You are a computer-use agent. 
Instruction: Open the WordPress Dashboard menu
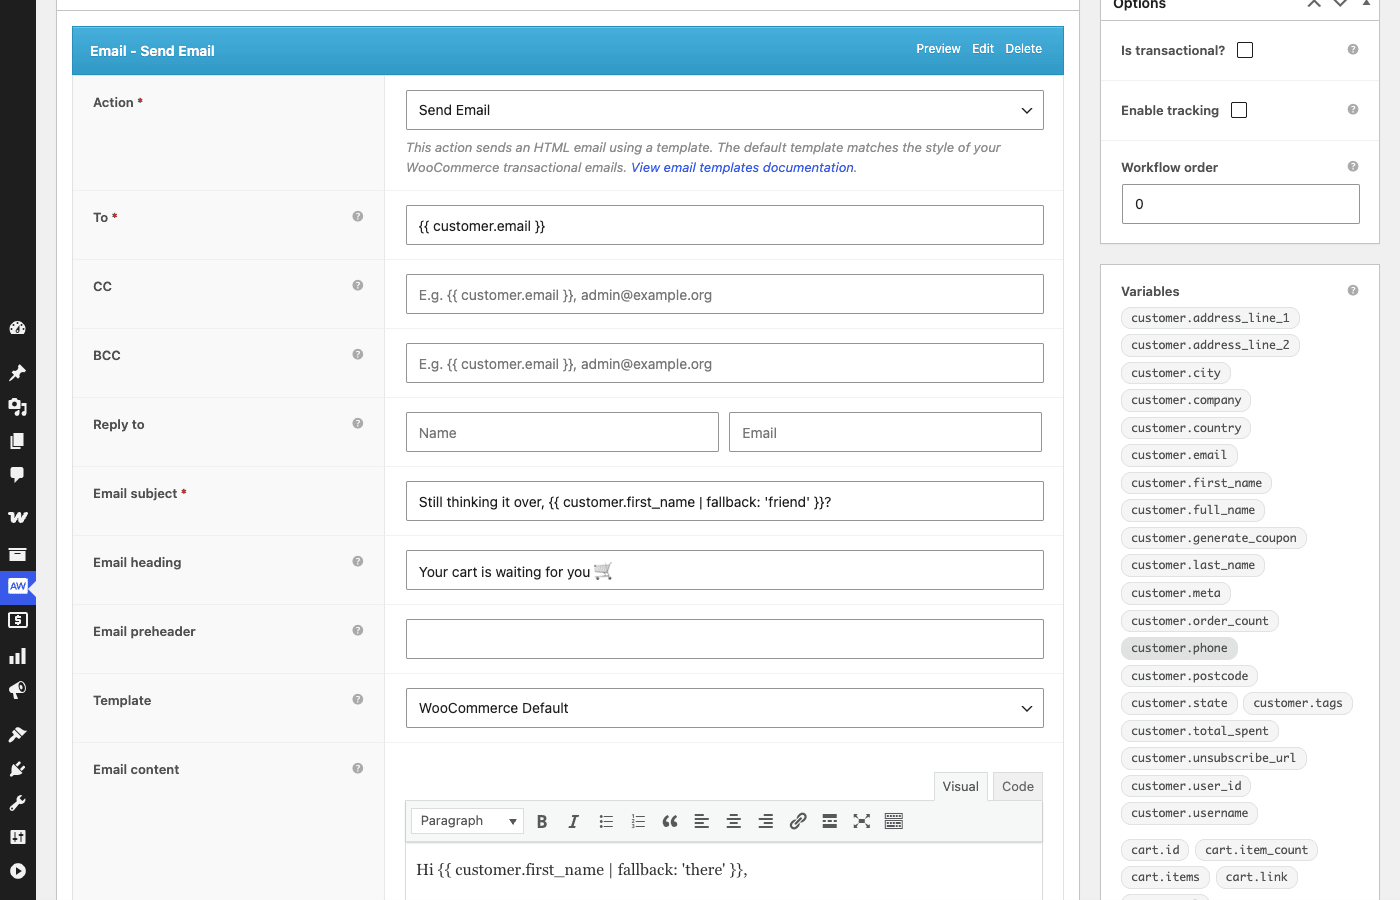[x=17, y=328]
